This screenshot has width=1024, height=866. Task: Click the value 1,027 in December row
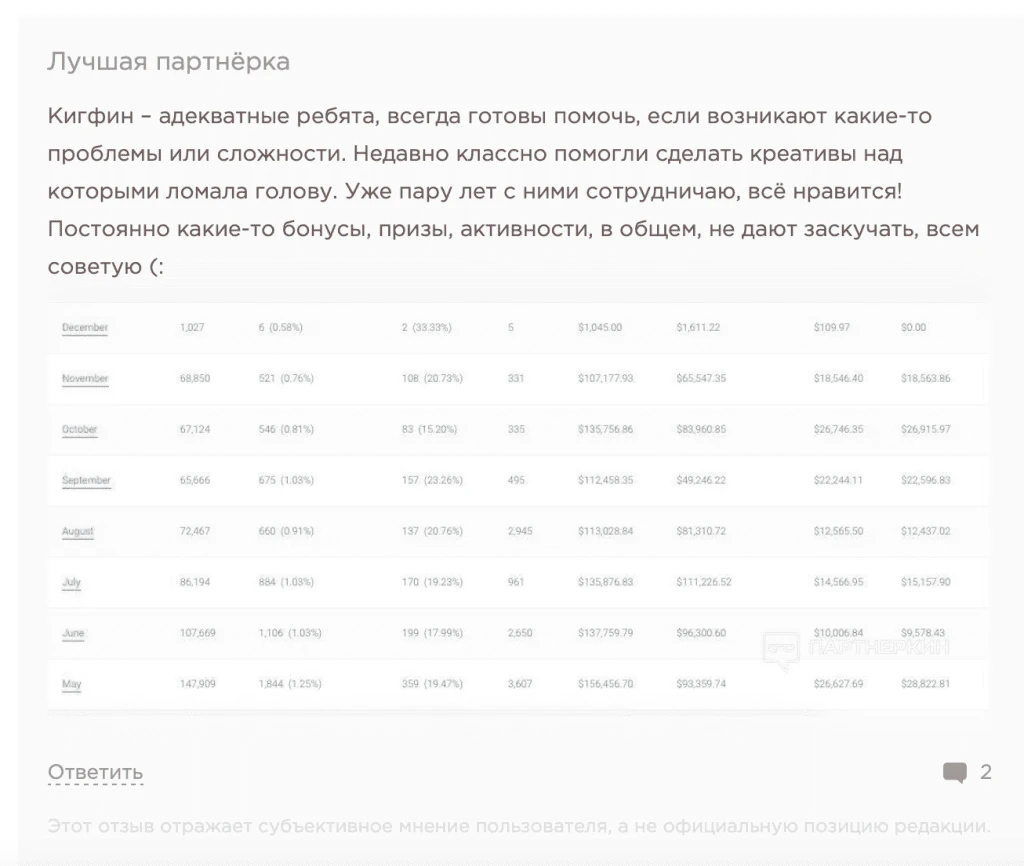click(x=192, y=327)
